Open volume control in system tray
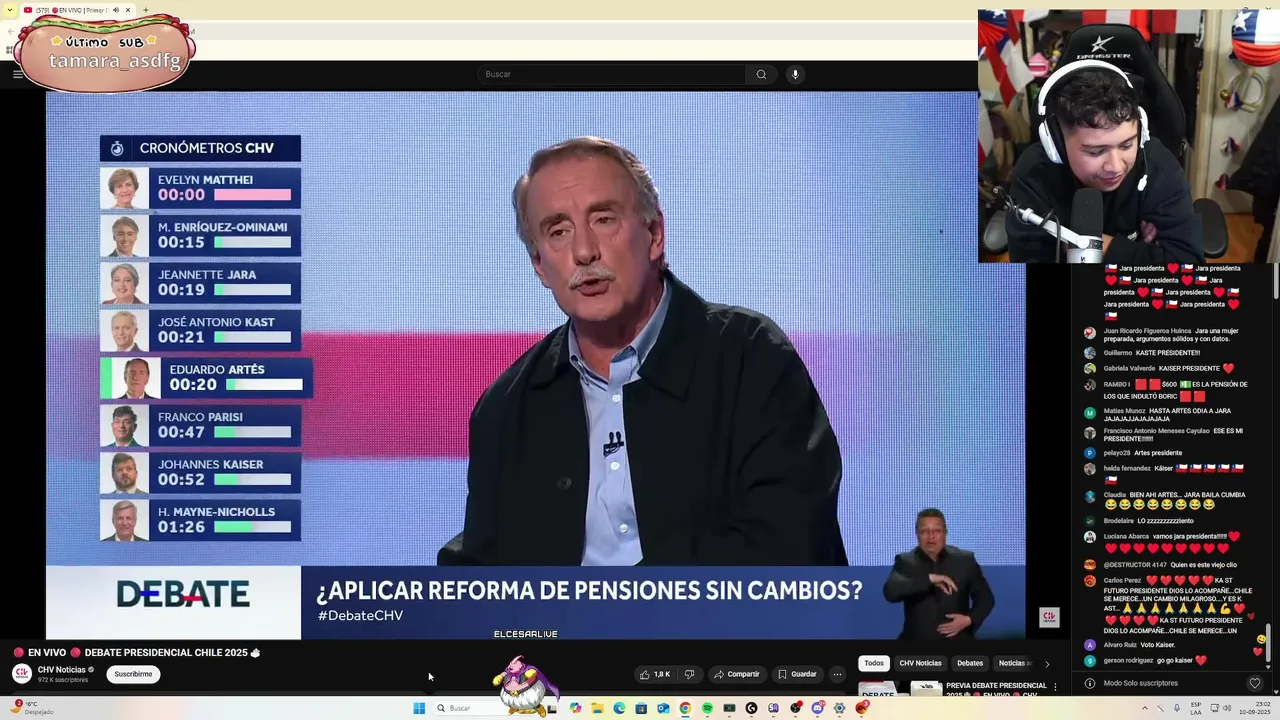This screenshot has height=720, width=1280. 1229,708
